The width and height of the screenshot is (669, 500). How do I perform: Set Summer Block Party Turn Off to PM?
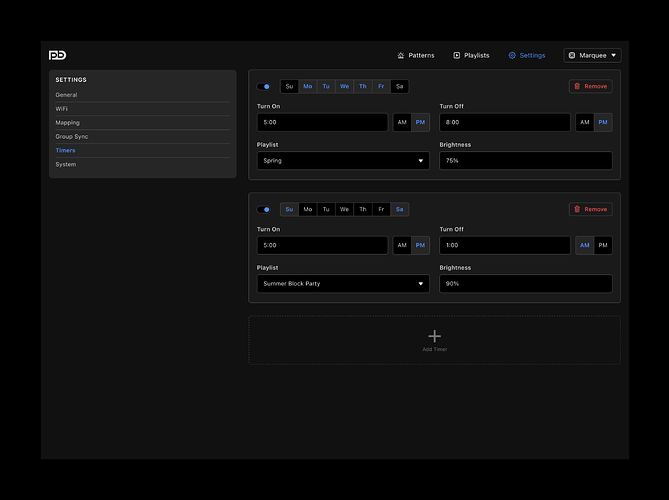pyautogui.click(x=603, y=245)
